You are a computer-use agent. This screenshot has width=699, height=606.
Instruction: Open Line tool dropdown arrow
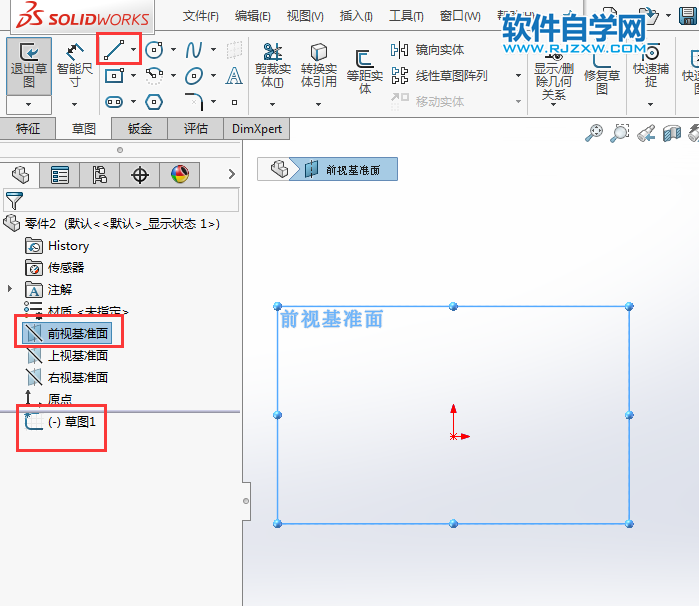click(x=134, y=49)
